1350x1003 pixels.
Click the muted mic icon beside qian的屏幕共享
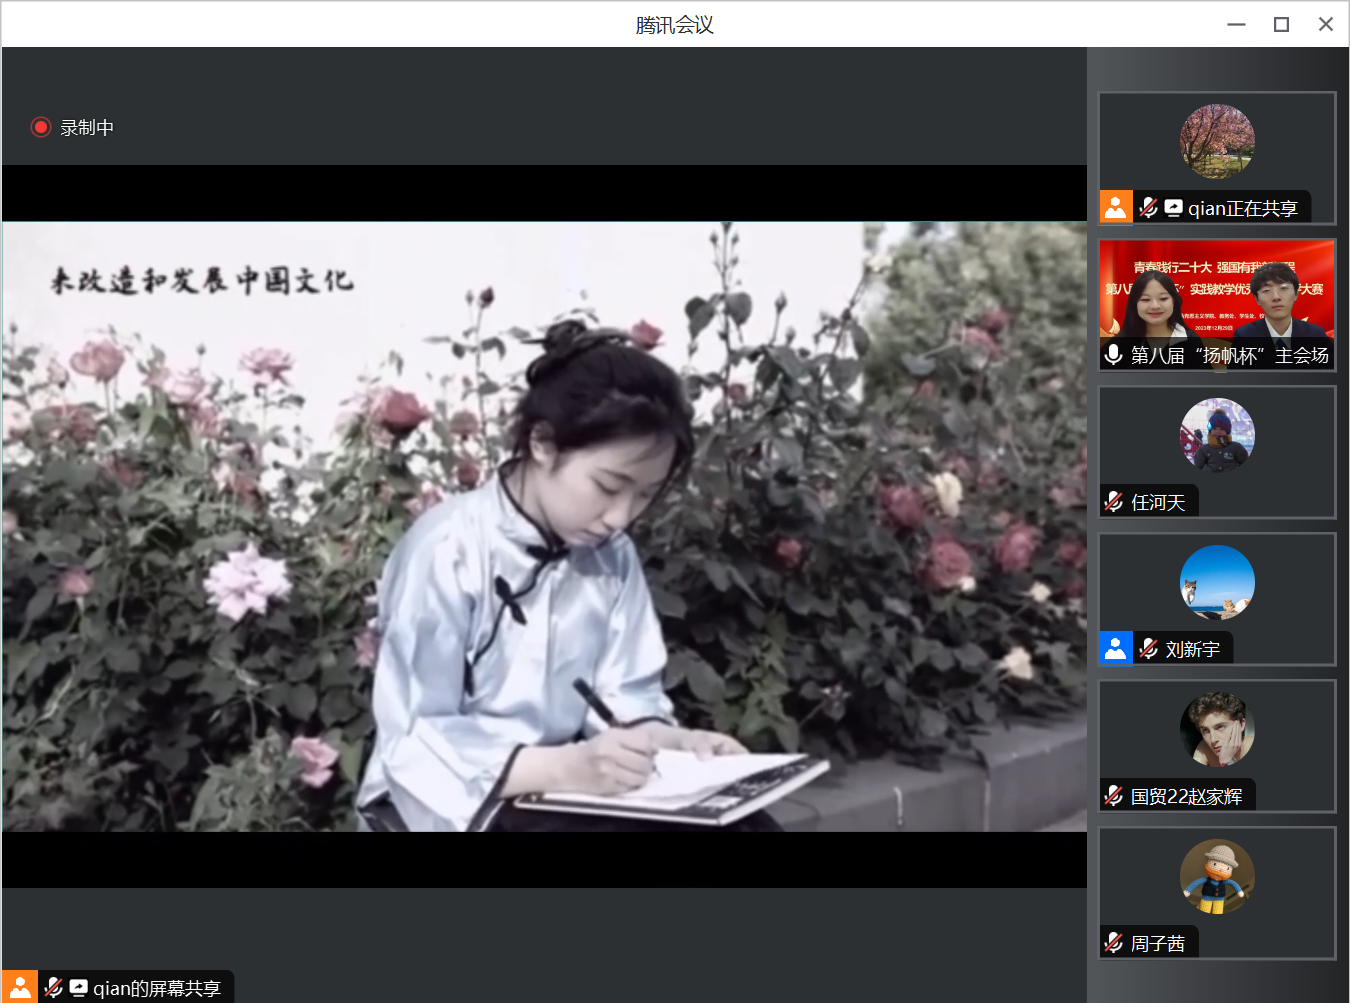tap(52, 987)
